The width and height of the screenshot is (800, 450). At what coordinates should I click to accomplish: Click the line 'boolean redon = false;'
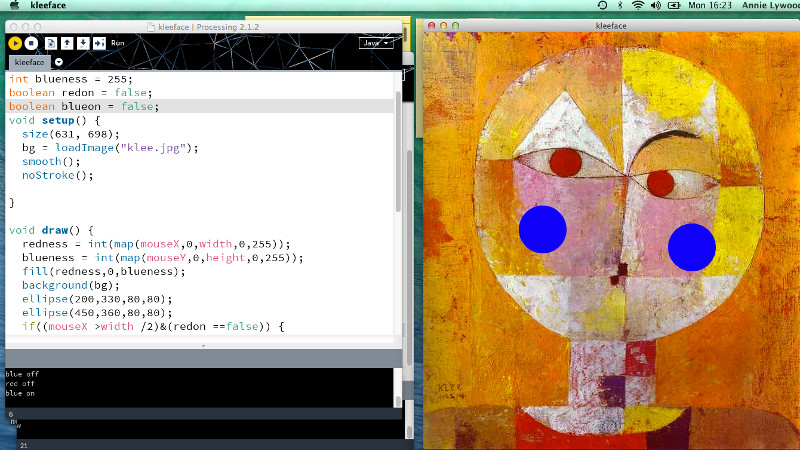point(81,93)
